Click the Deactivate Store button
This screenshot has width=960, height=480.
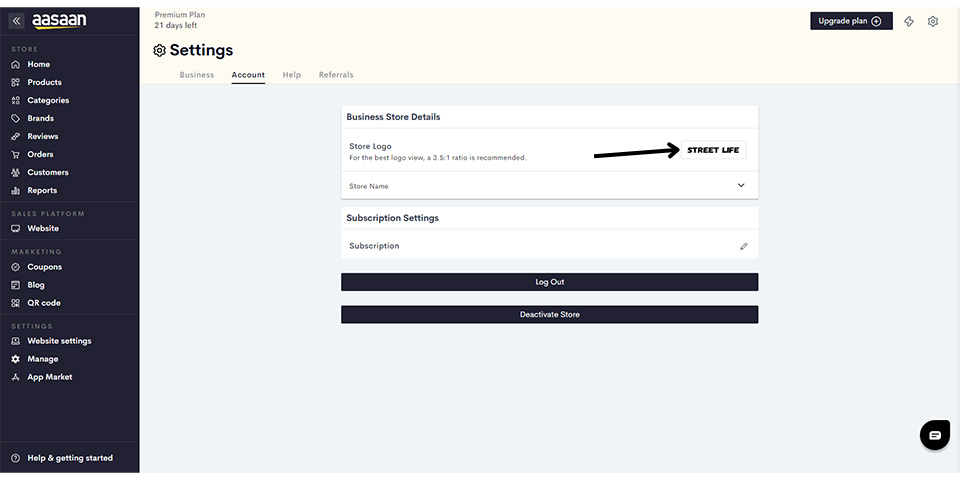click(x=549, y=315)
